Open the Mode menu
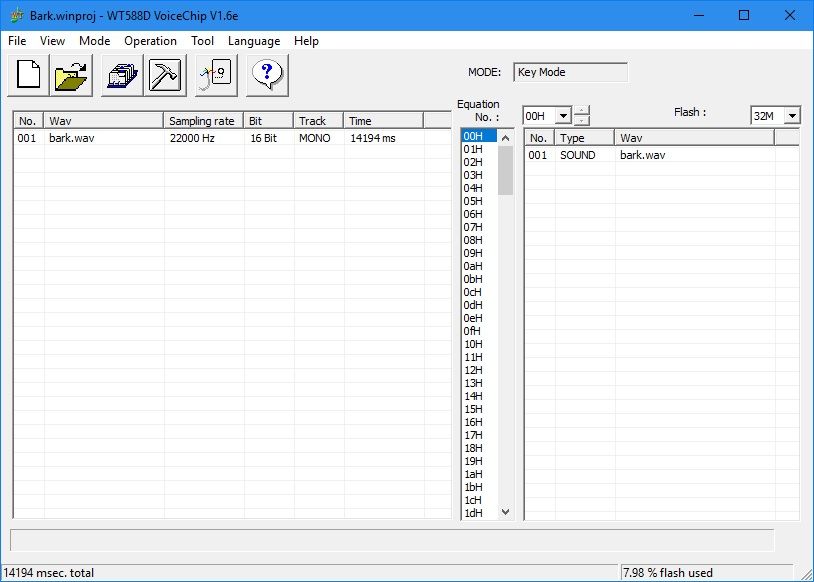814x582 pixels. point(94,40)
